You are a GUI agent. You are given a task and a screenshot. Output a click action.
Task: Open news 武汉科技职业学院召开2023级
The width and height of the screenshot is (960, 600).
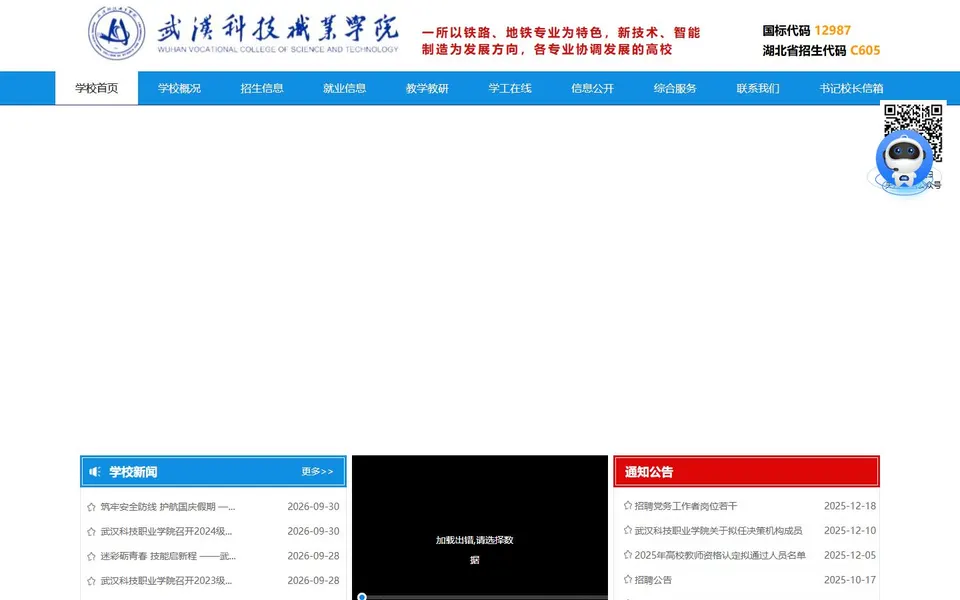click(x=167, y=581)
